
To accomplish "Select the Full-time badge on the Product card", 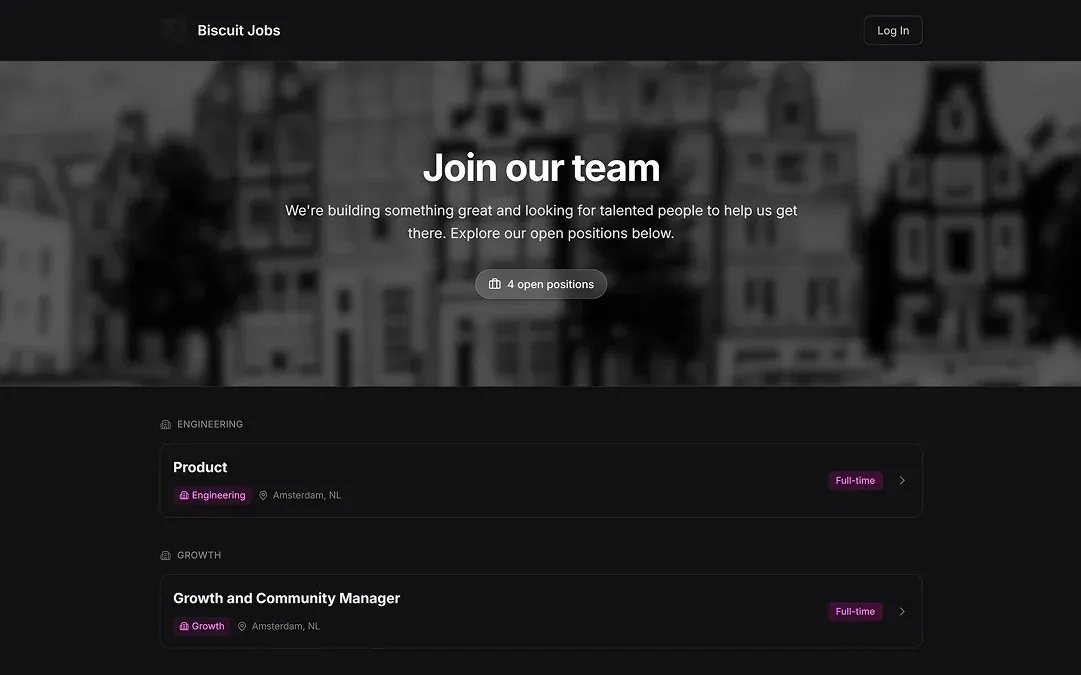I will (855, 479).
